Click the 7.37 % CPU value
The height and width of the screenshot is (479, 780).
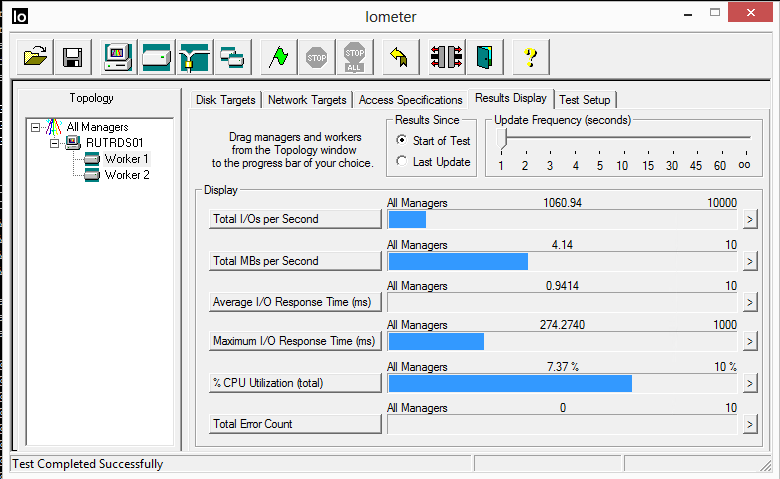[x=563, y=367]
